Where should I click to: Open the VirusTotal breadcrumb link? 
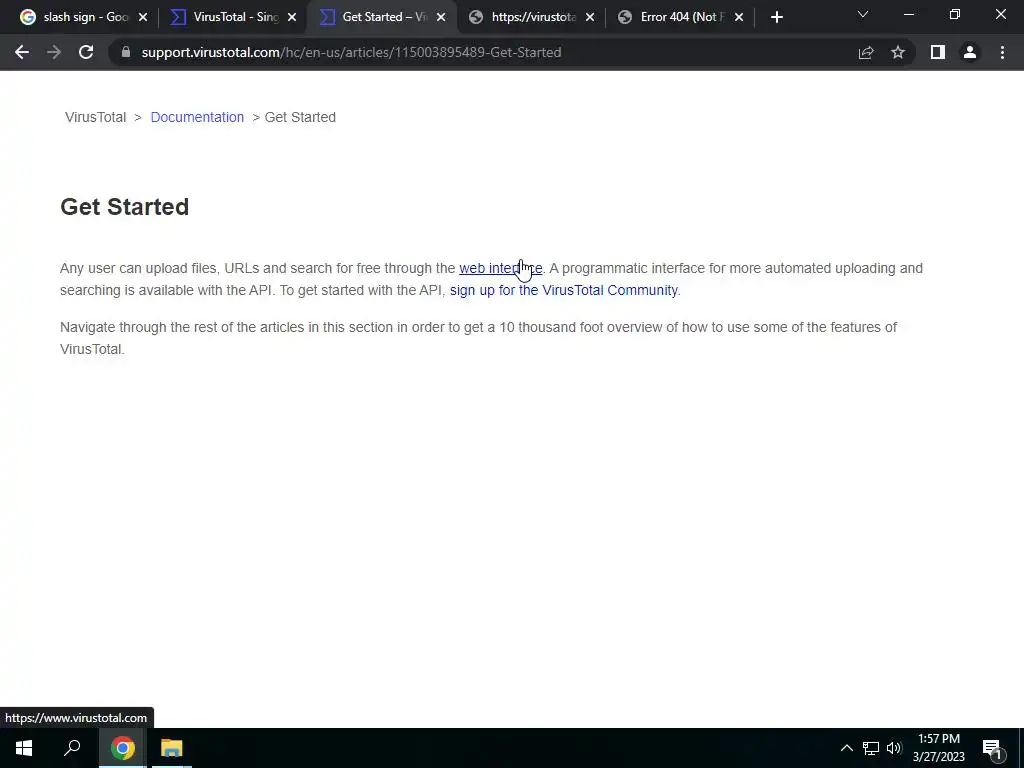click(x=95, y=118)
